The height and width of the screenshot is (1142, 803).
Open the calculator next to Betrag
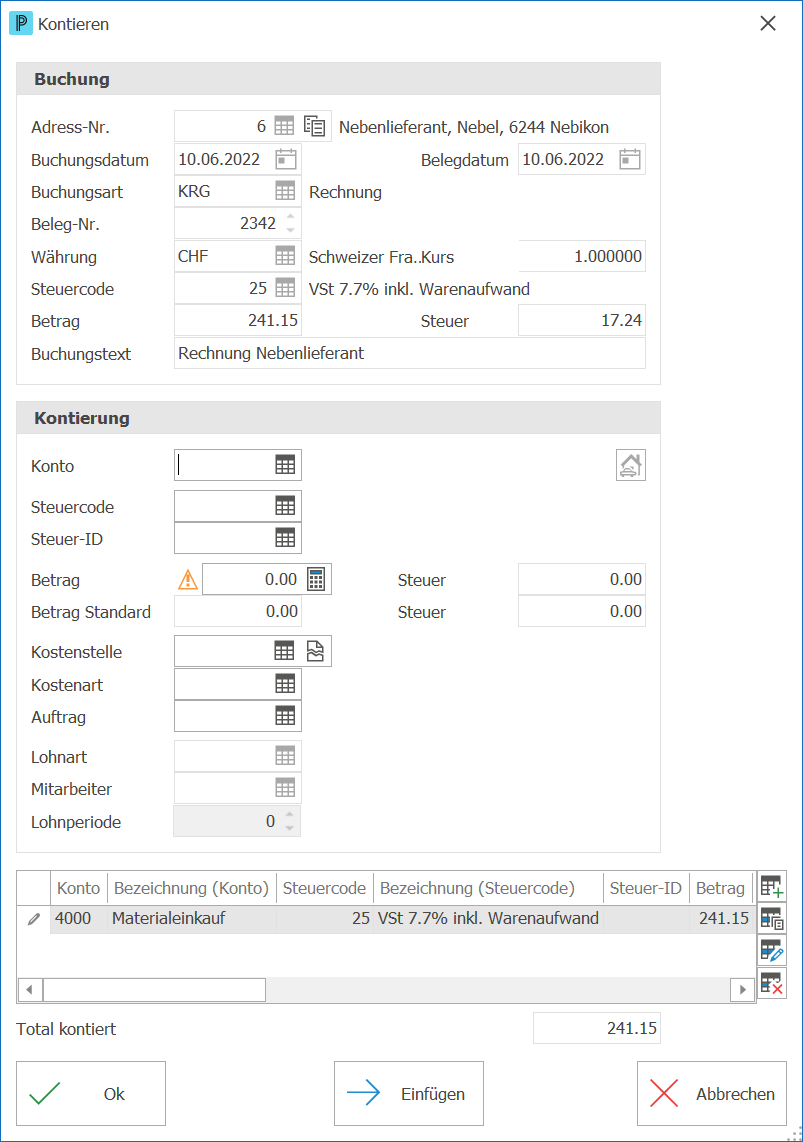tap(316, 580)
